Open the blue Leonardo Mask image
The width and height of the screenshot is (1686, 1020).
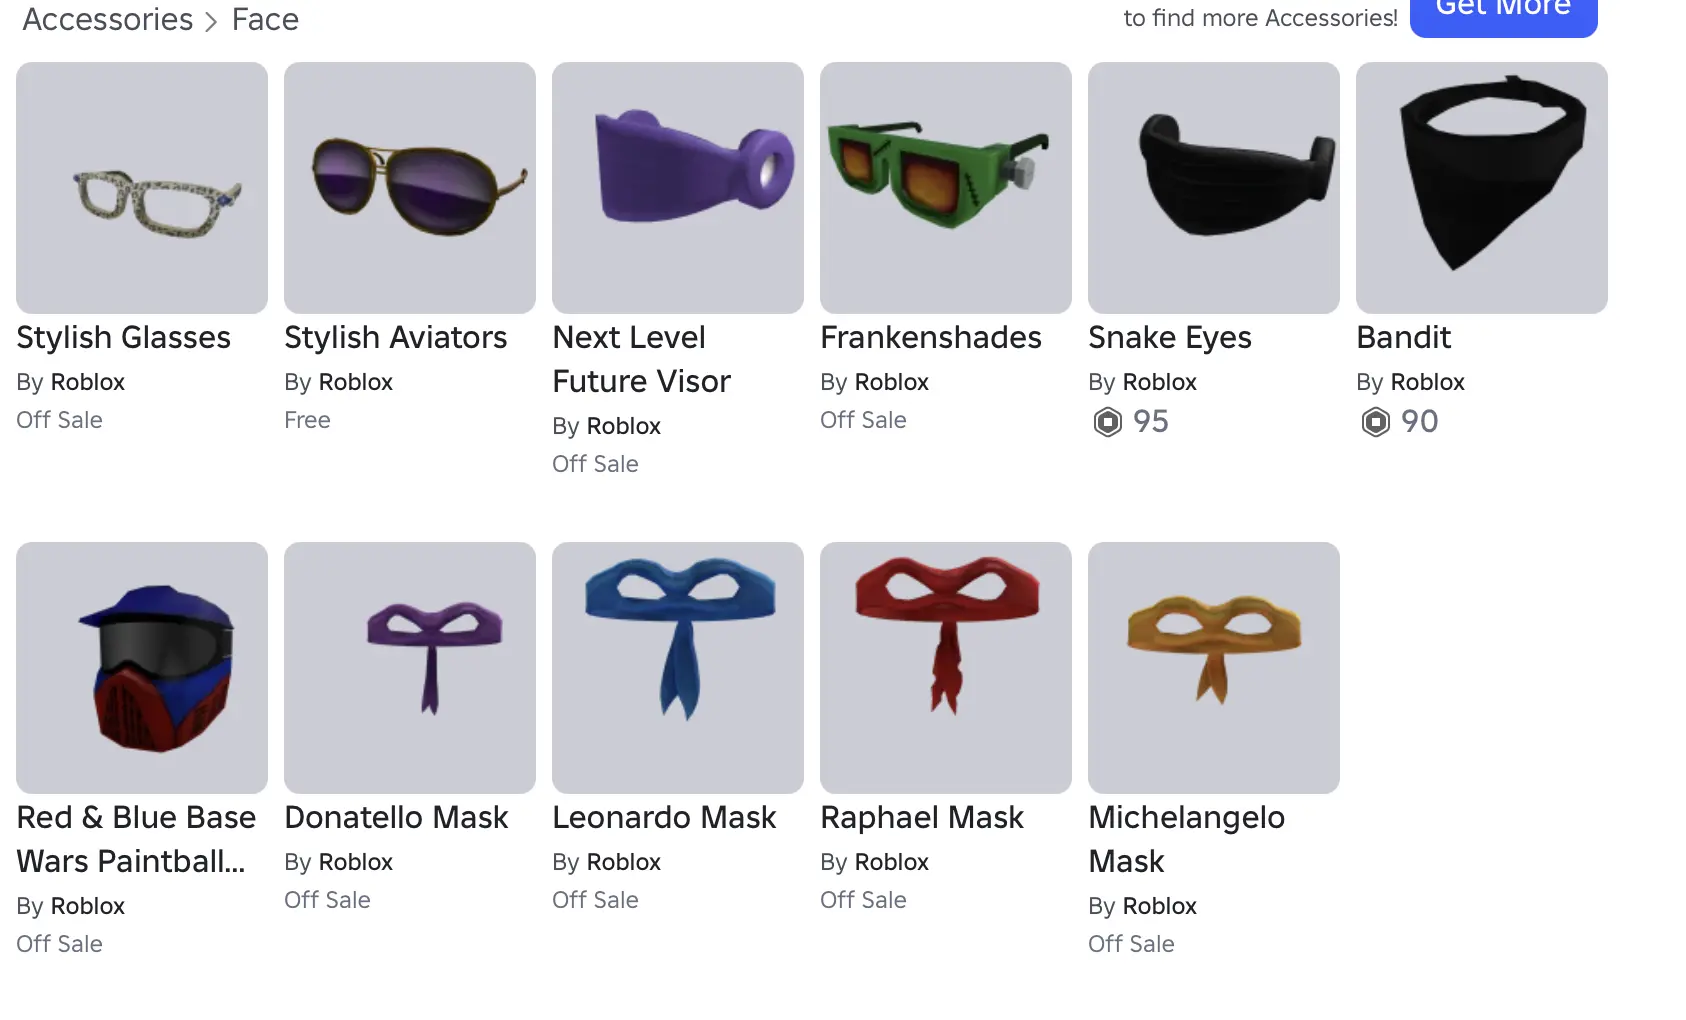678,668
